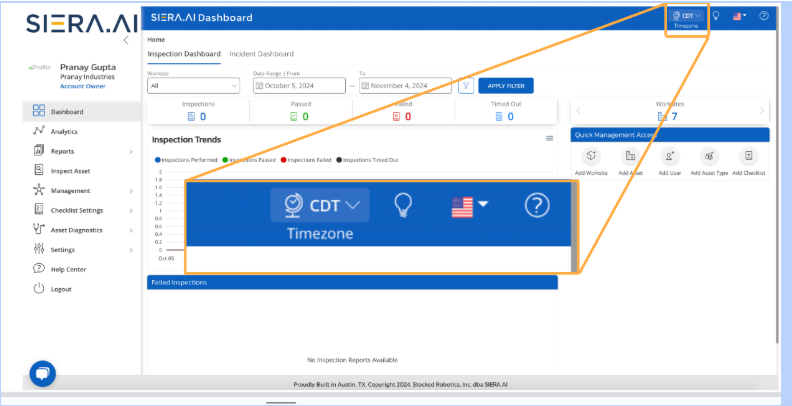Toggle Inspections Timed Out legend series

coord(367,160)
